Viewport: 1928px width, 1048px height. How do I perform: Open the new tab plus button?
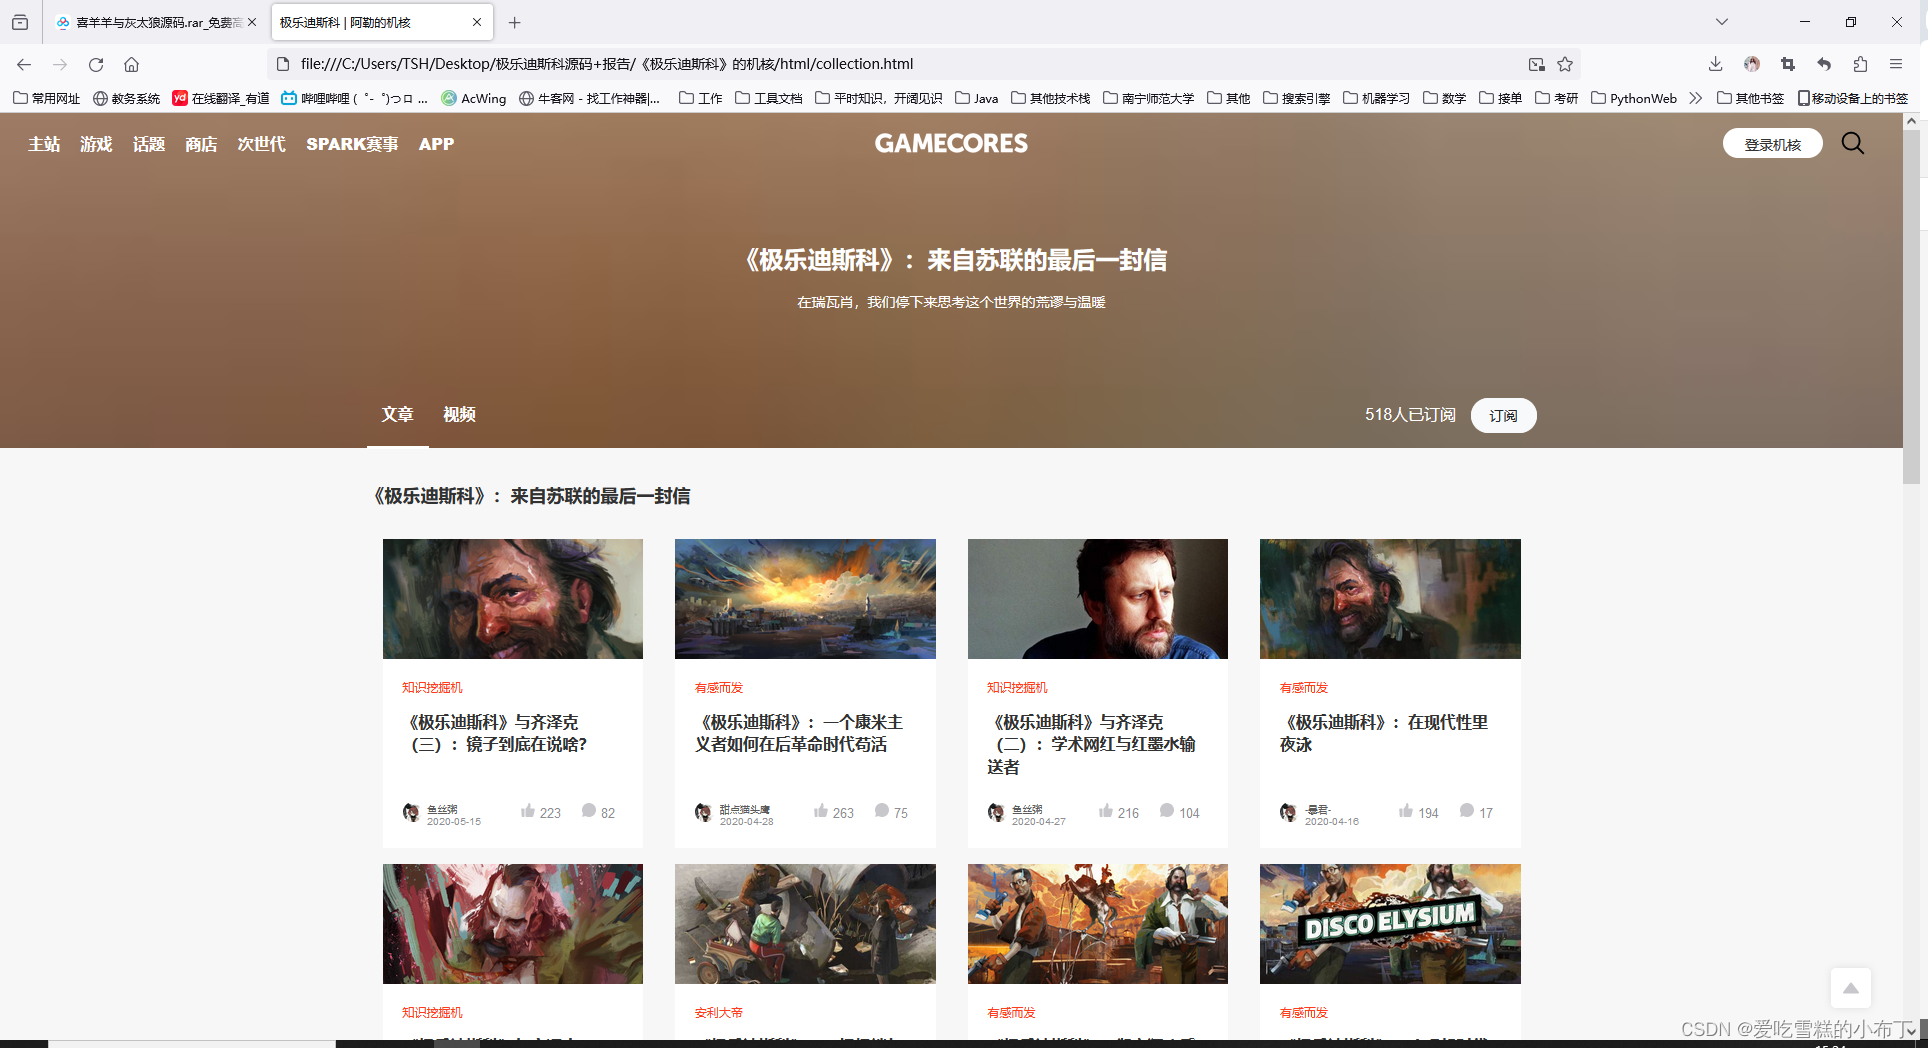point(514,22)
